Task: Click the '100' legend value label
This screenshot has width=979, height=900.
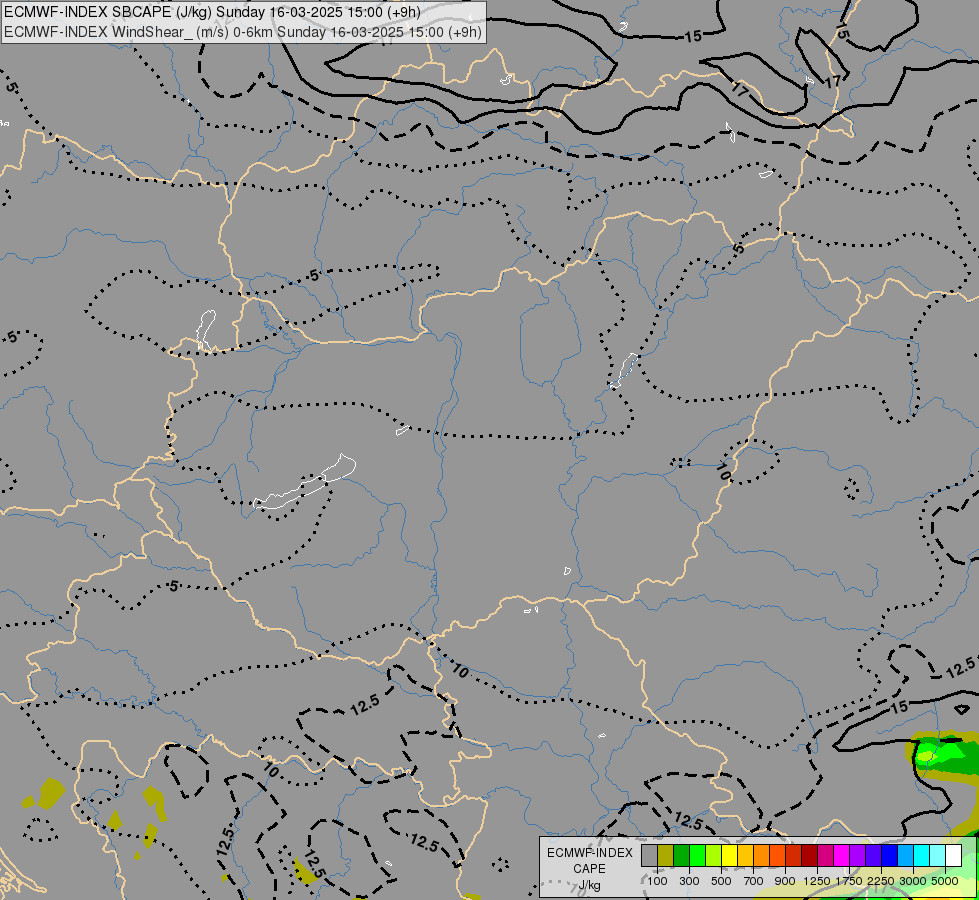Action: [657, 881]
